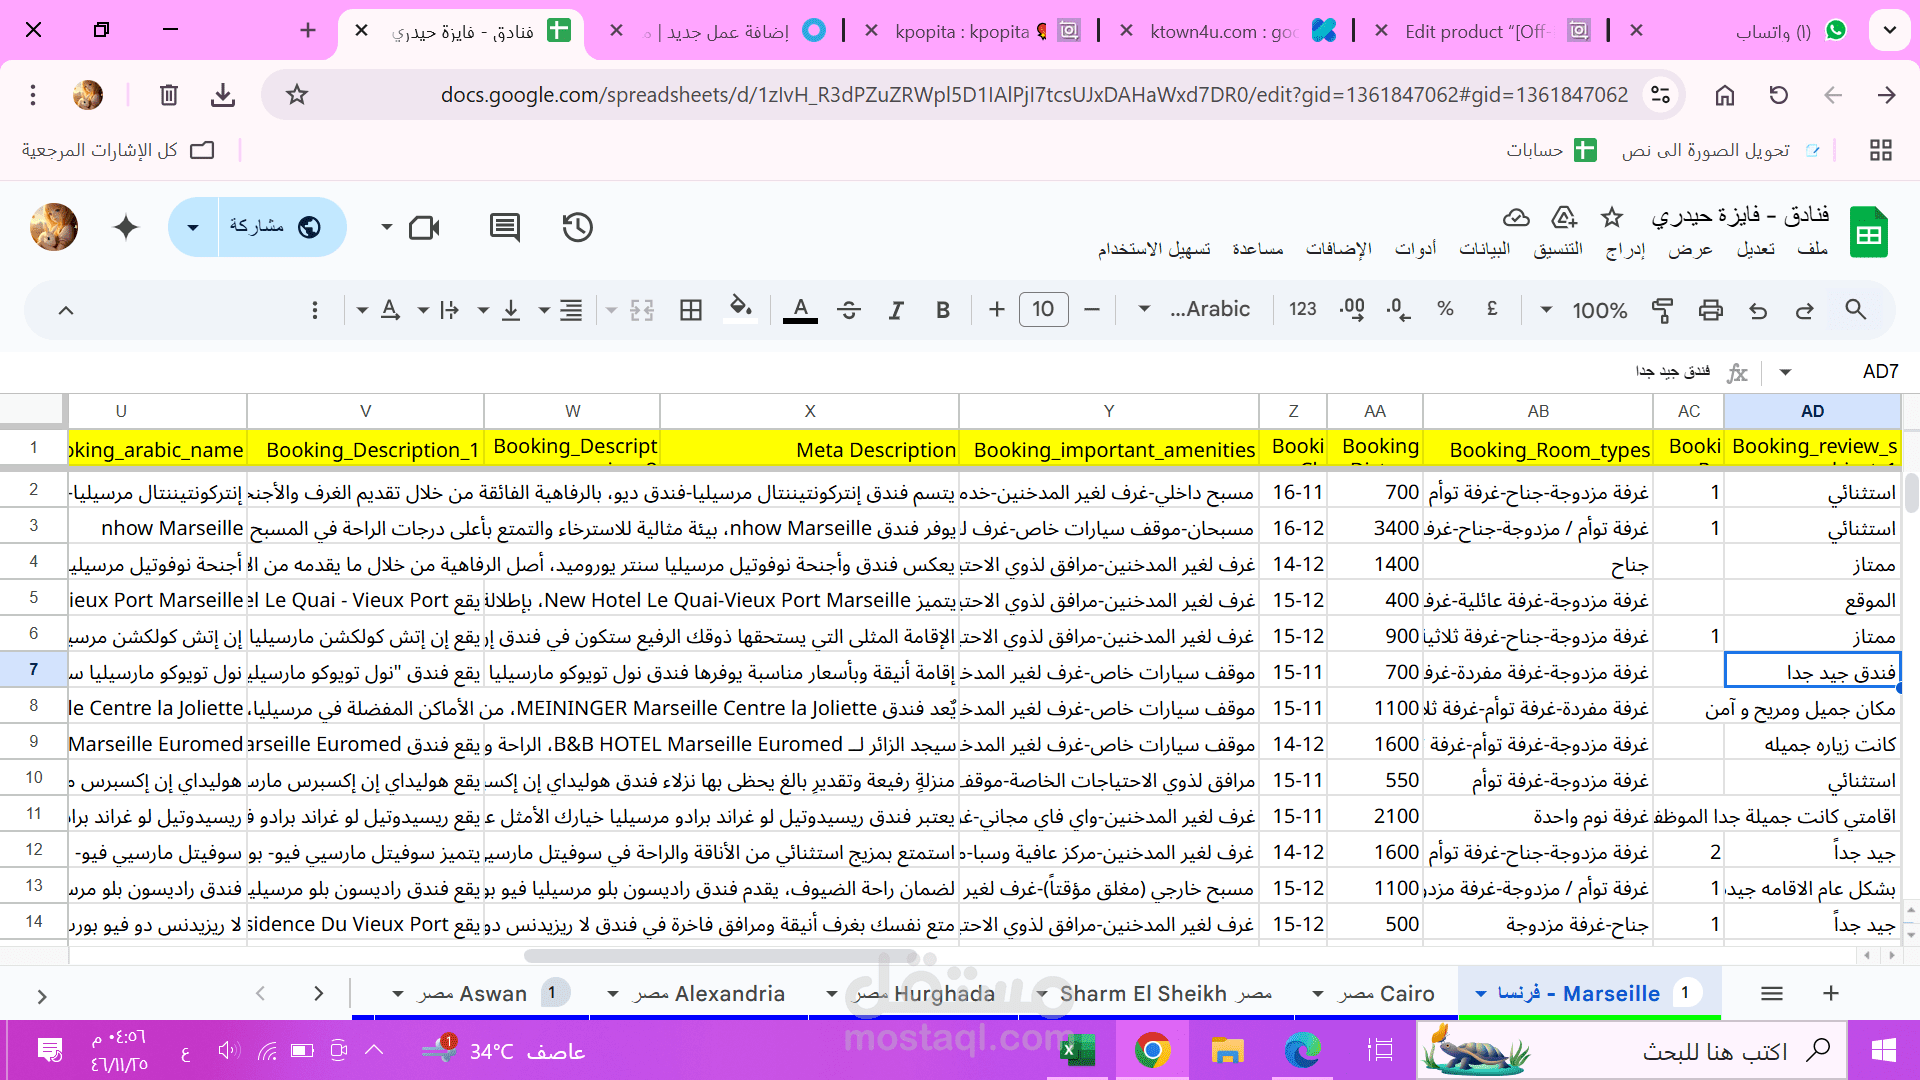
Task: Click the Undo arrow in the toolbar
Action: coord(1758,310)
